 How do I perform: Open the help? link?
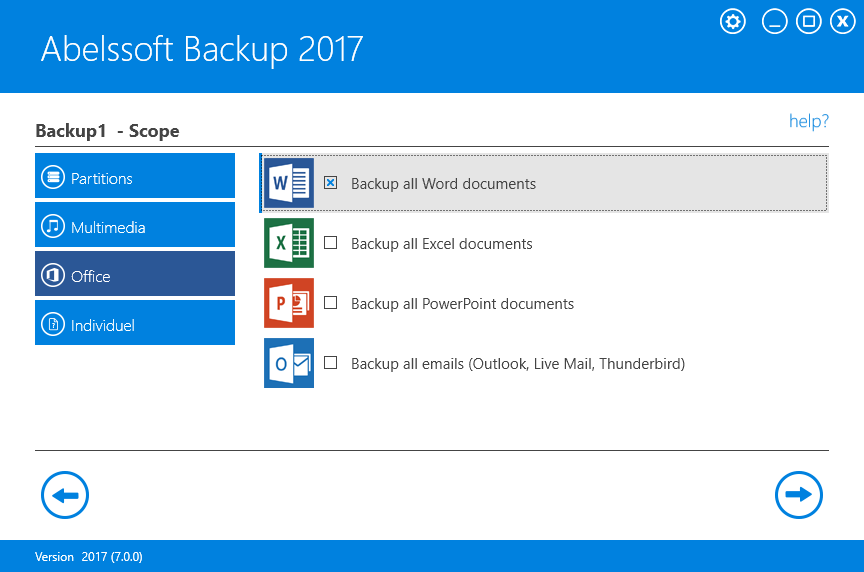[x=808, y=121]
